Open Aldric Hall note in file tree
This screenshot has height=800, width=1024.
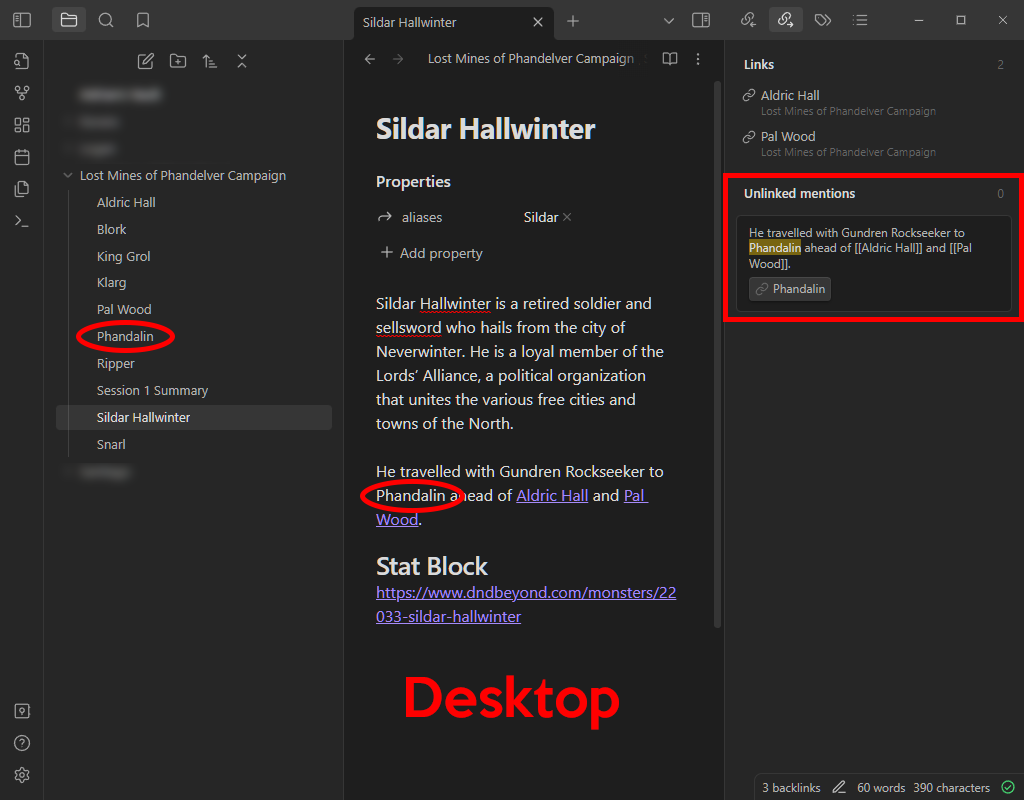(126, 202)
